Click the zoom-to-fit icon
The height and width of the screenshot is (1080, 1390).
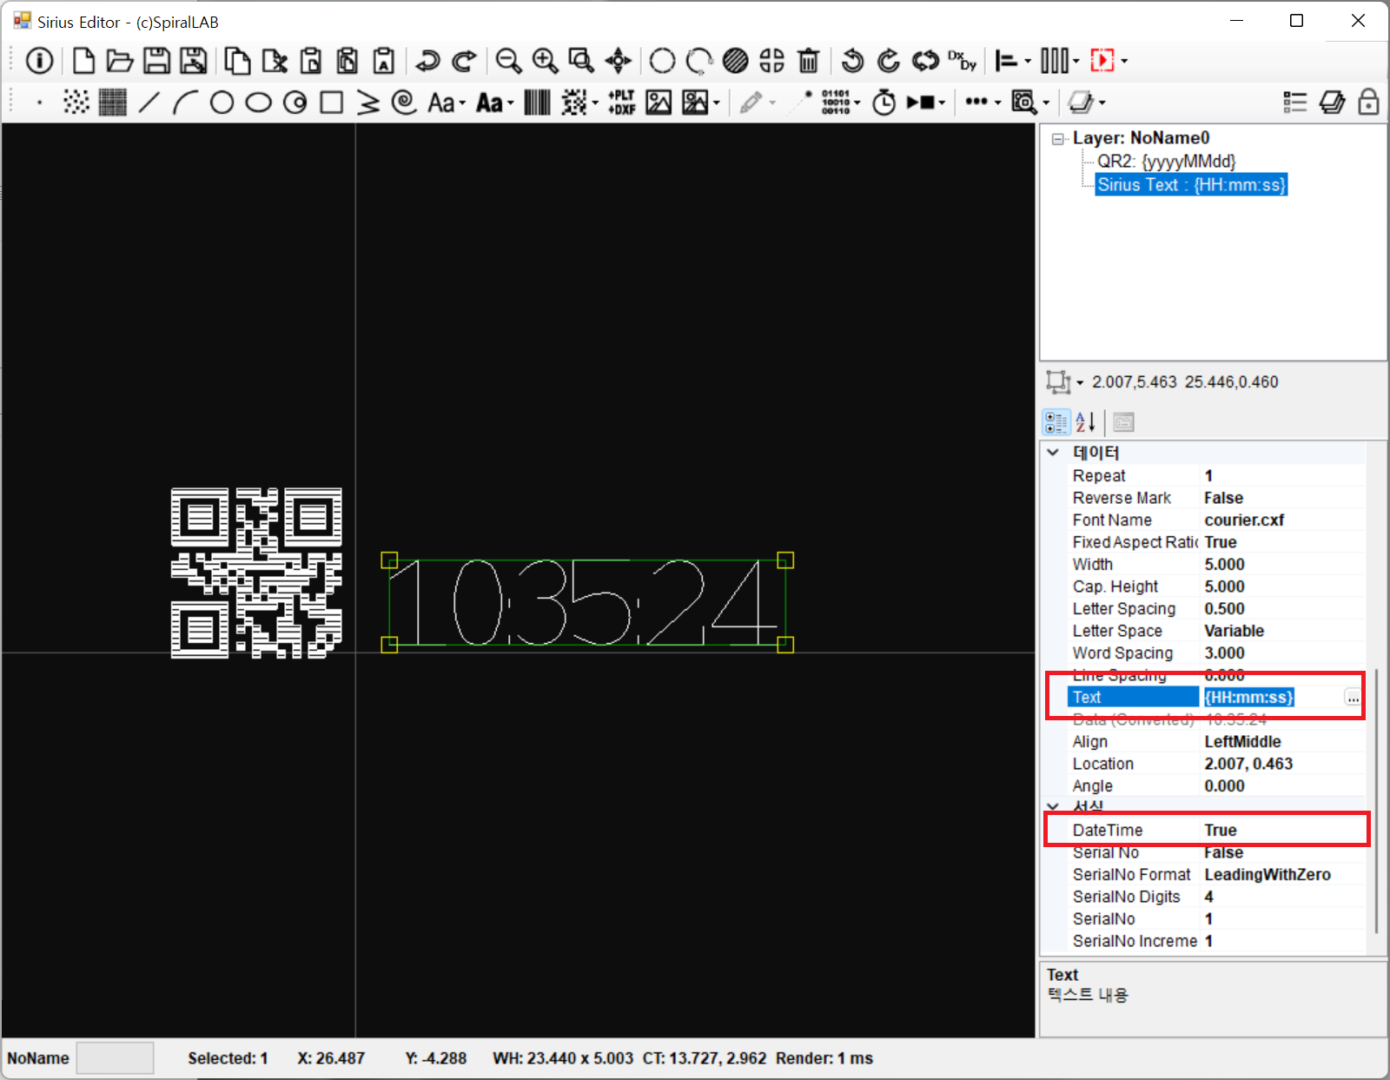click(581, 61)
